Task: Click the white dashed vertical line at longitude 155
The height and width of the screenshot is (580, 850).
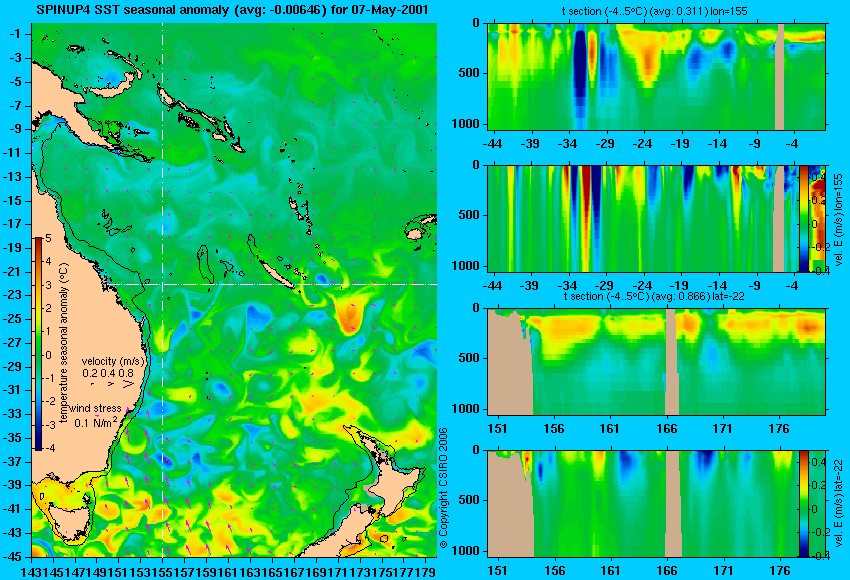Action: pyautogui.click(x=162, y=290)
